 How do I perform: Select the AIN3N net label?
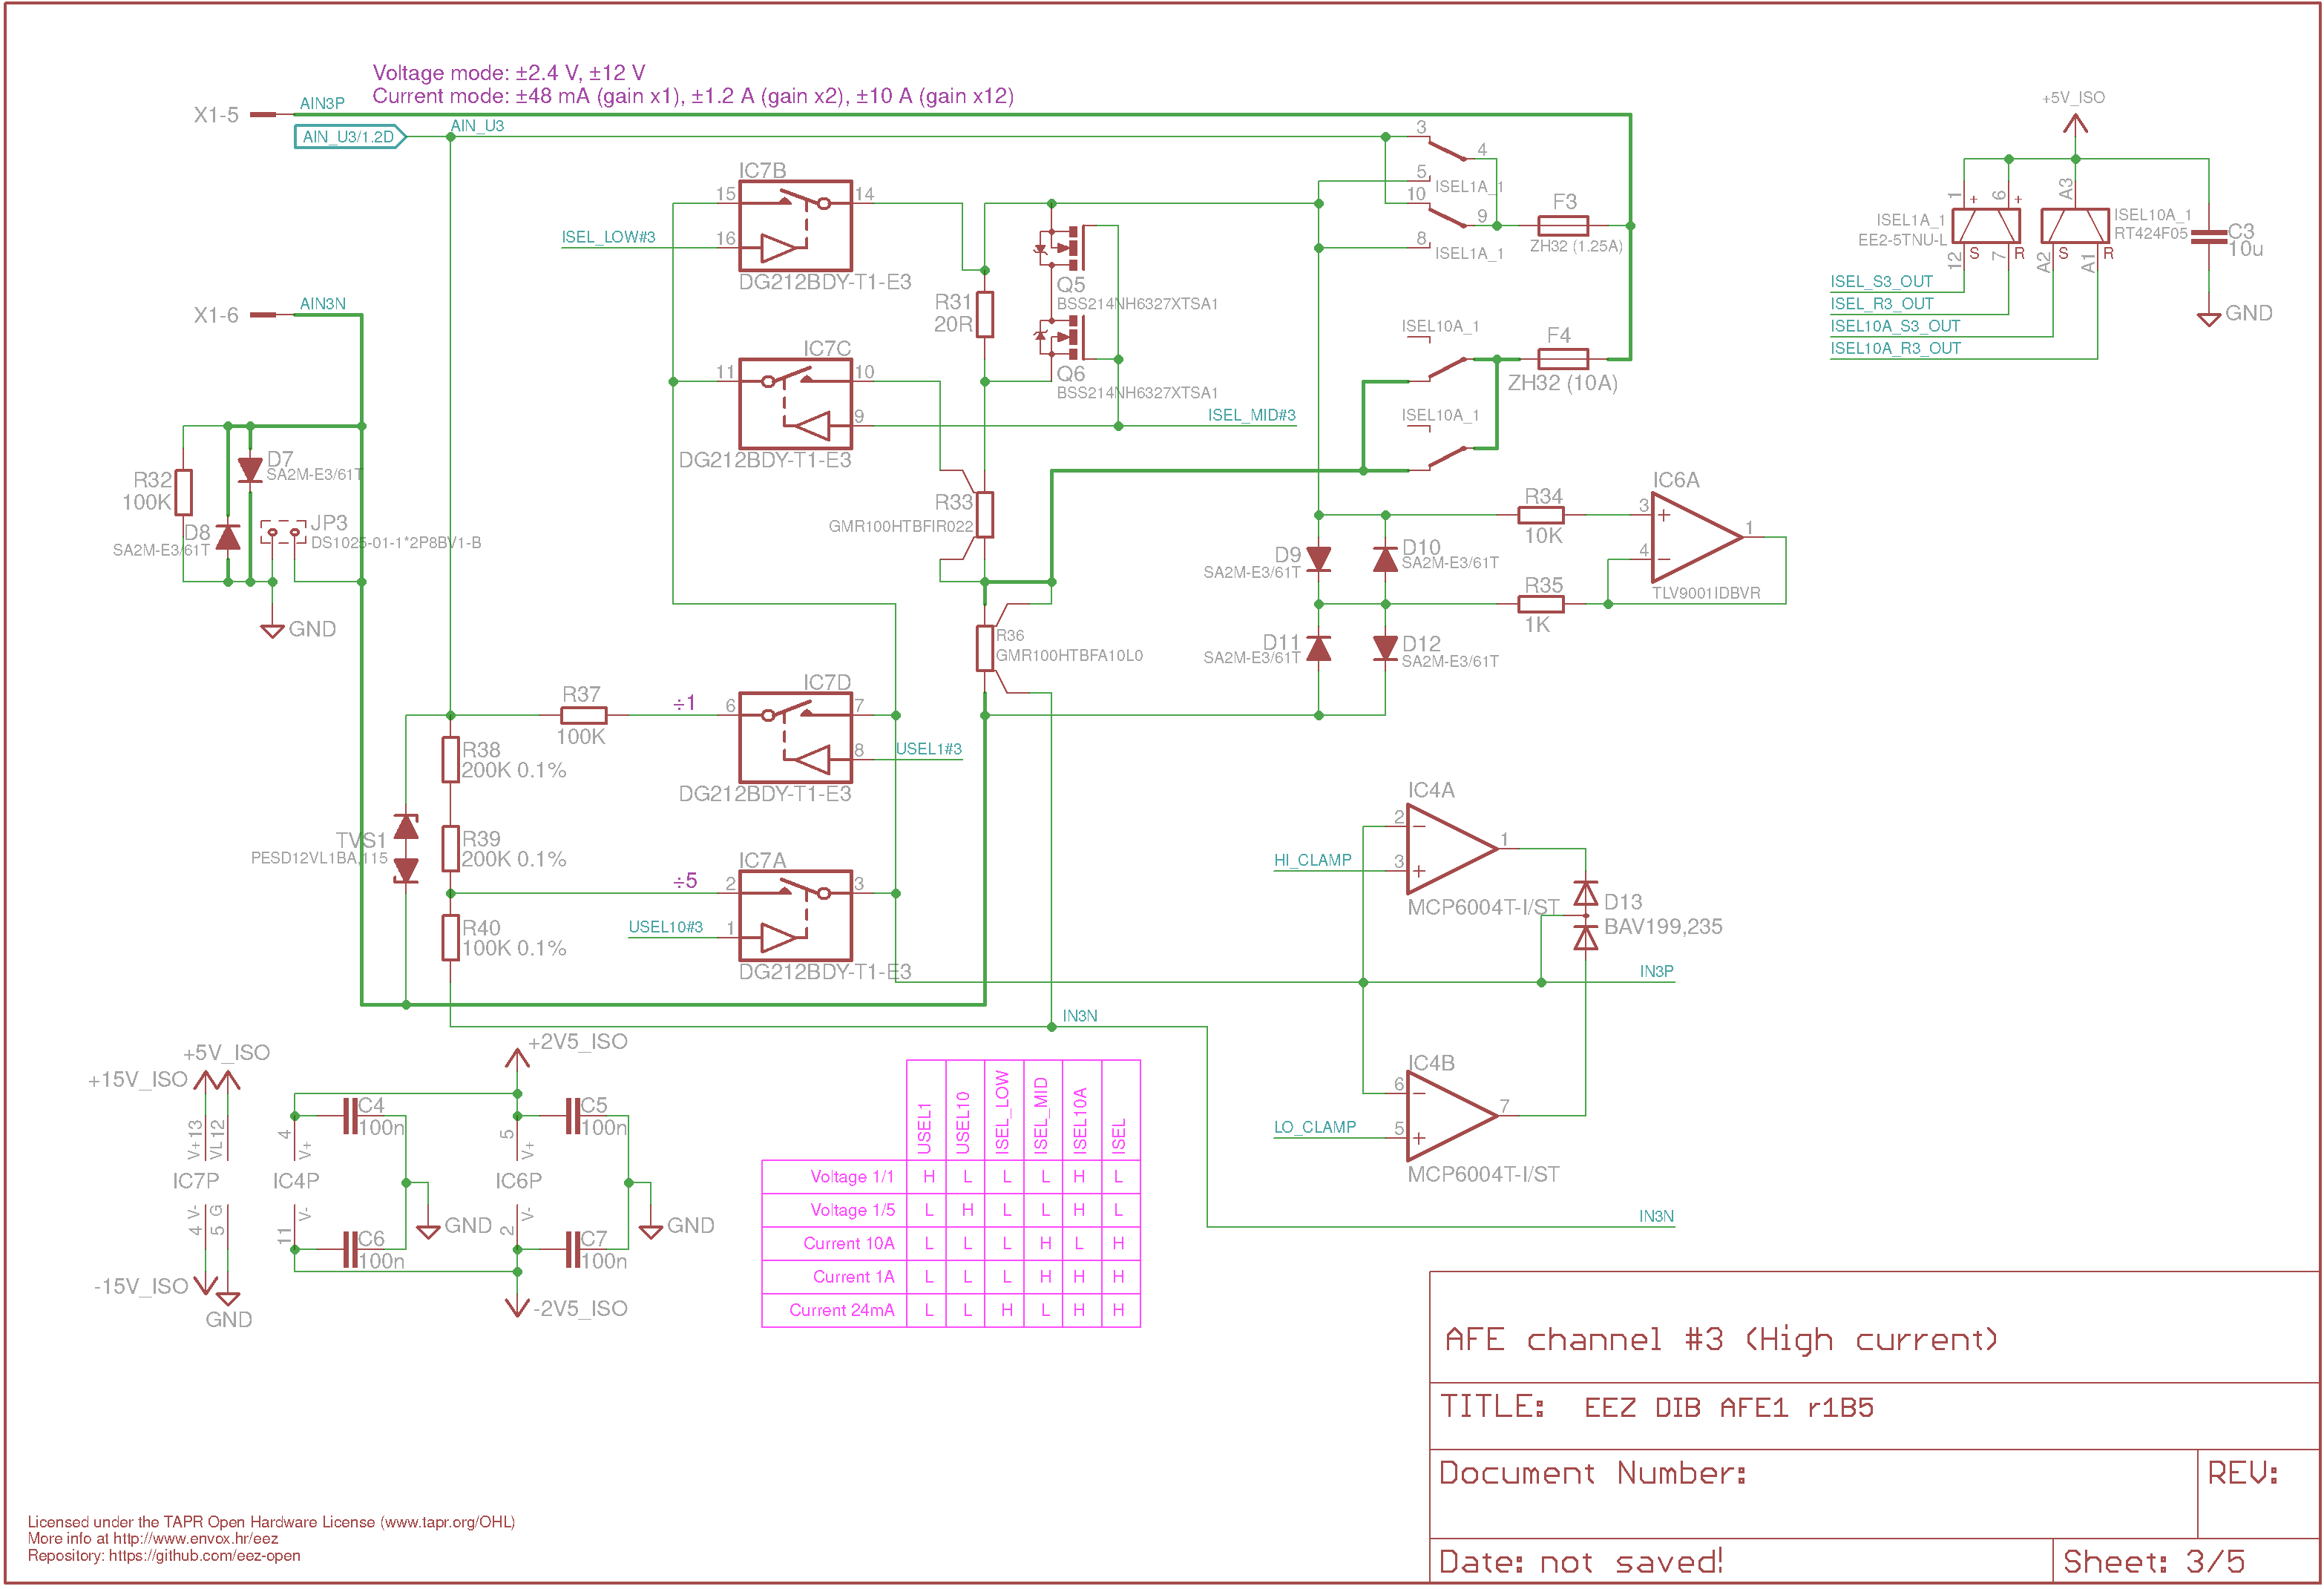(x=323, y=303)
